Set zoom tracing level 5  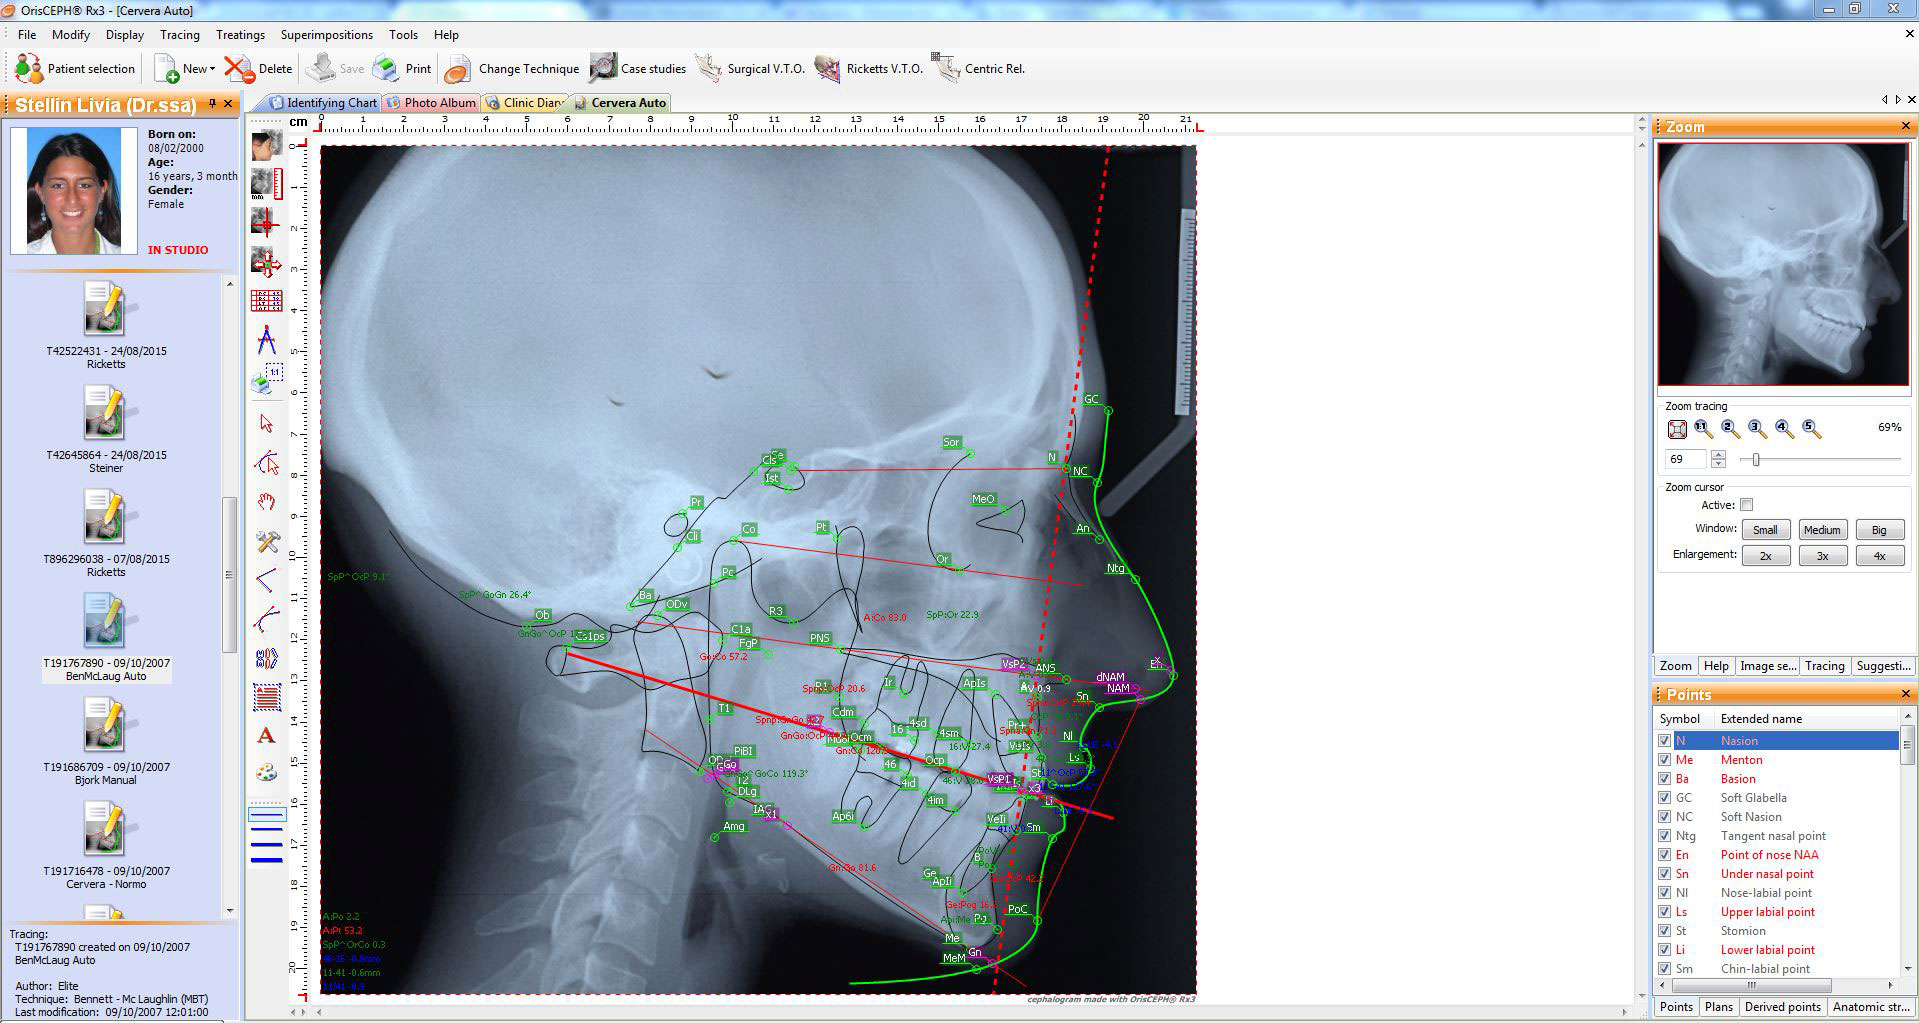click(x=1811, y=429)
